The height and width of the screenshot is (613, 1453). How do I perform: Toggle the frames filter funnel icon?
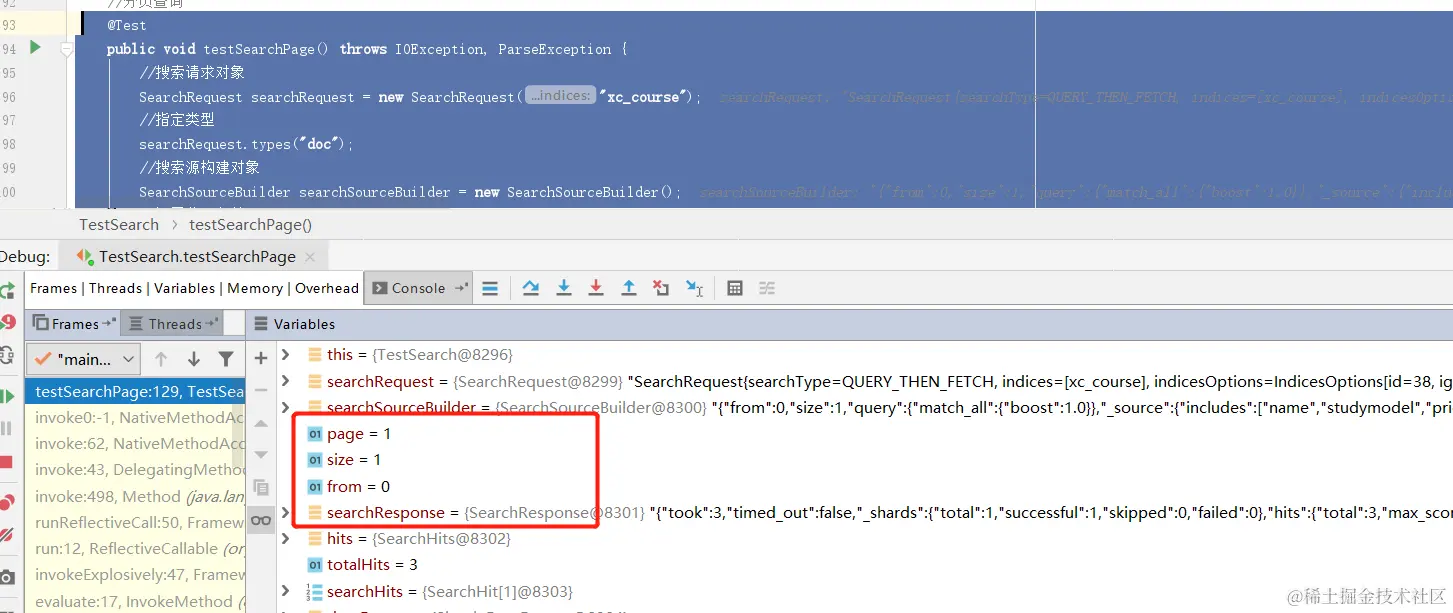[x=226, y=359]
